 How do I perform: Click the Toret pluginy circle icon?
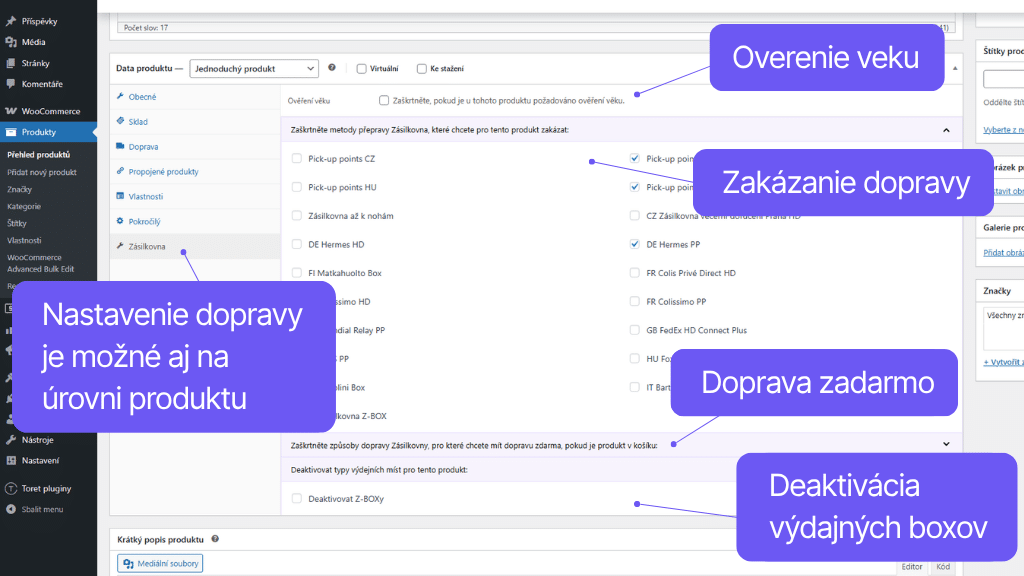tap(10, 488)
